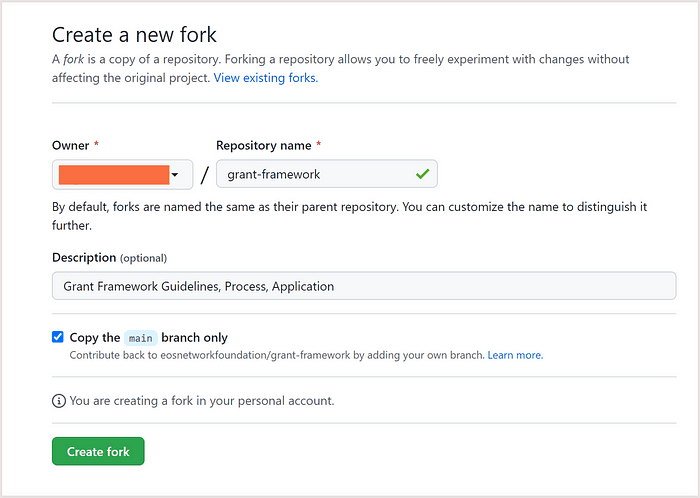This screenshot has height=498, width=700.
Task: Toggle the Copy the main branch only checkbox
Action: [58, 338]
